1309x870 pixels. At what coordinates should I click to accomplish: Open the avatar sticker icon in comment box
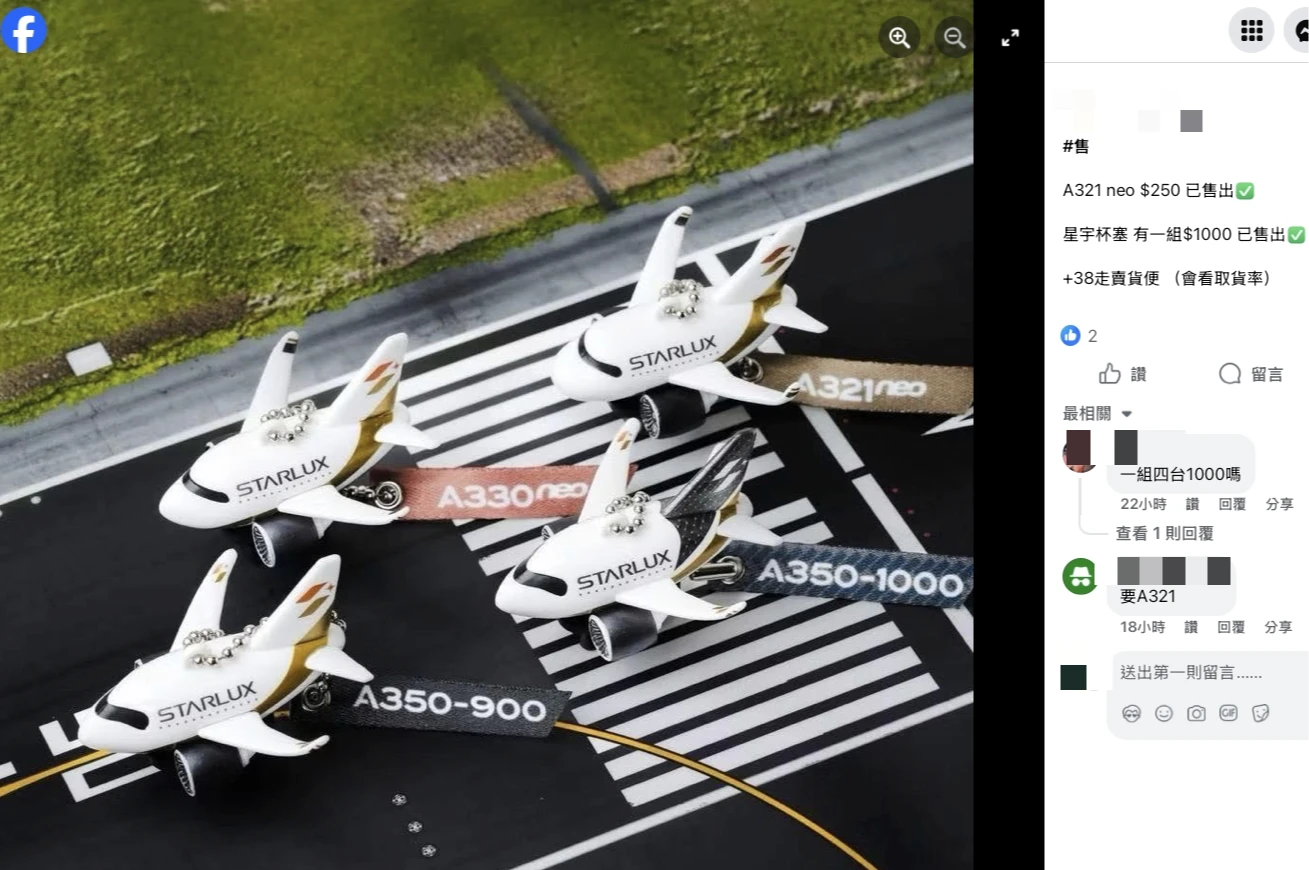(1131, 713)
